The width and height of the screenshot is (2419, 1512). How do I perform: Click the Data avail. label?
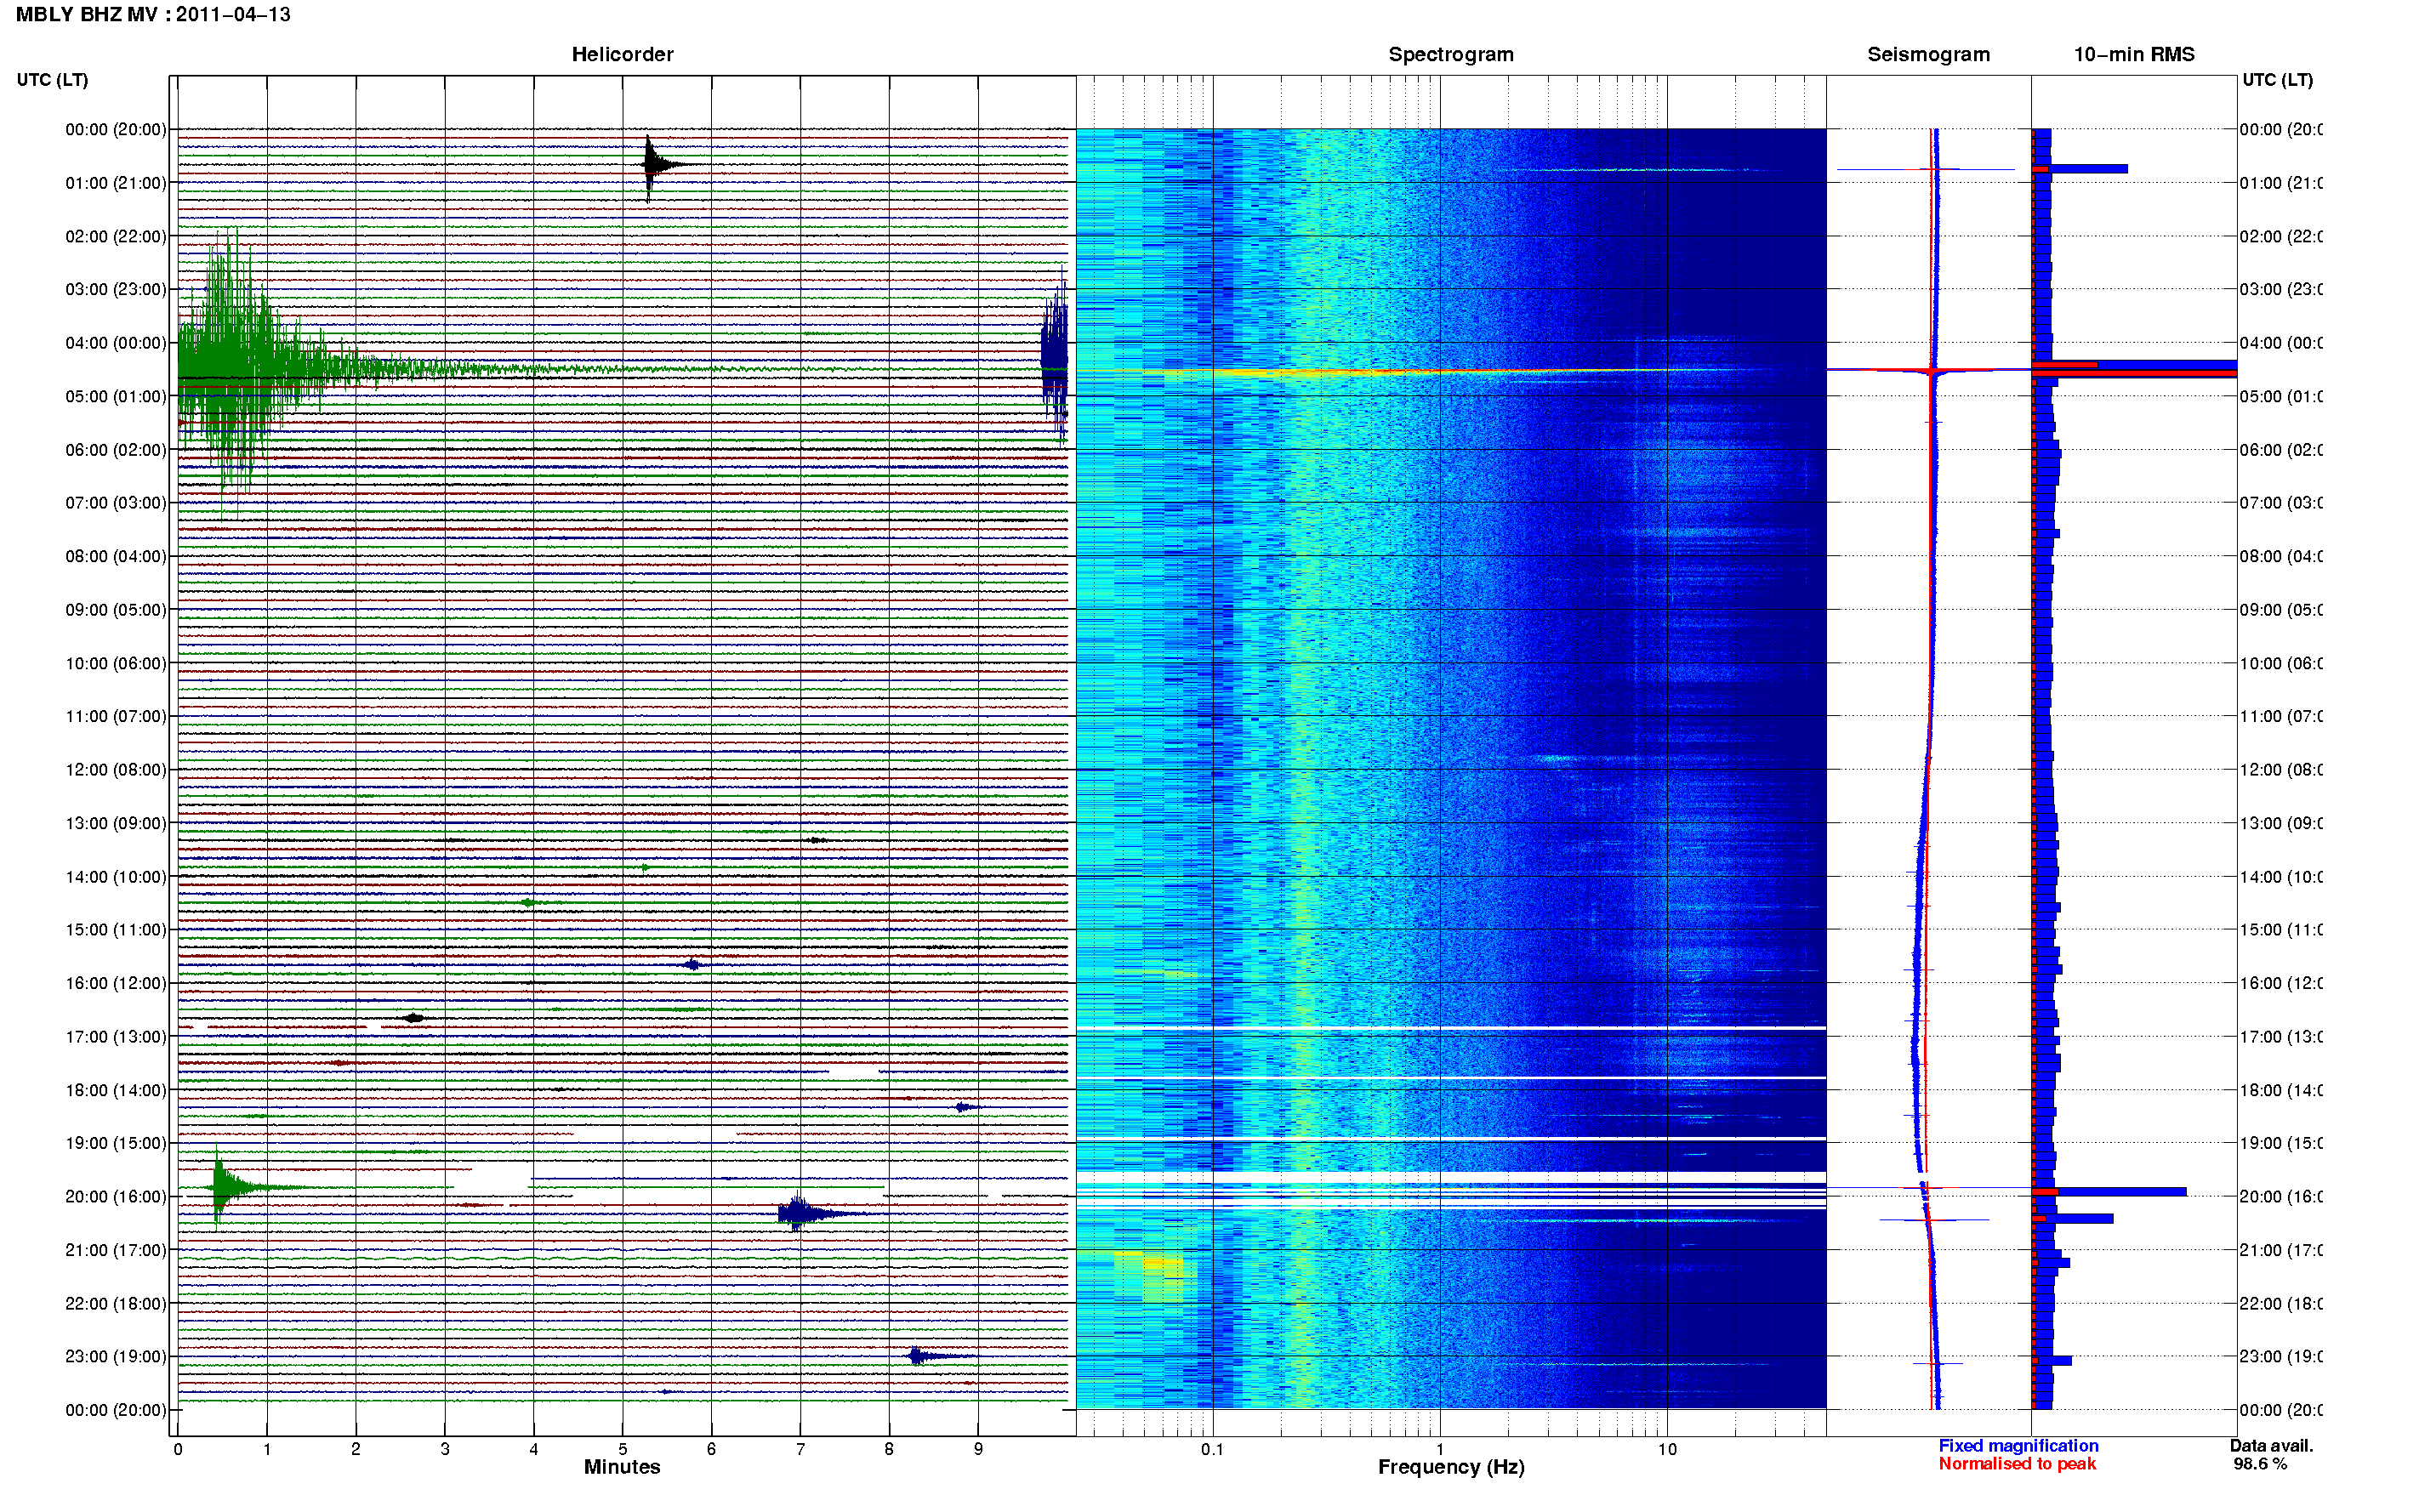tap(2271, 1447)
